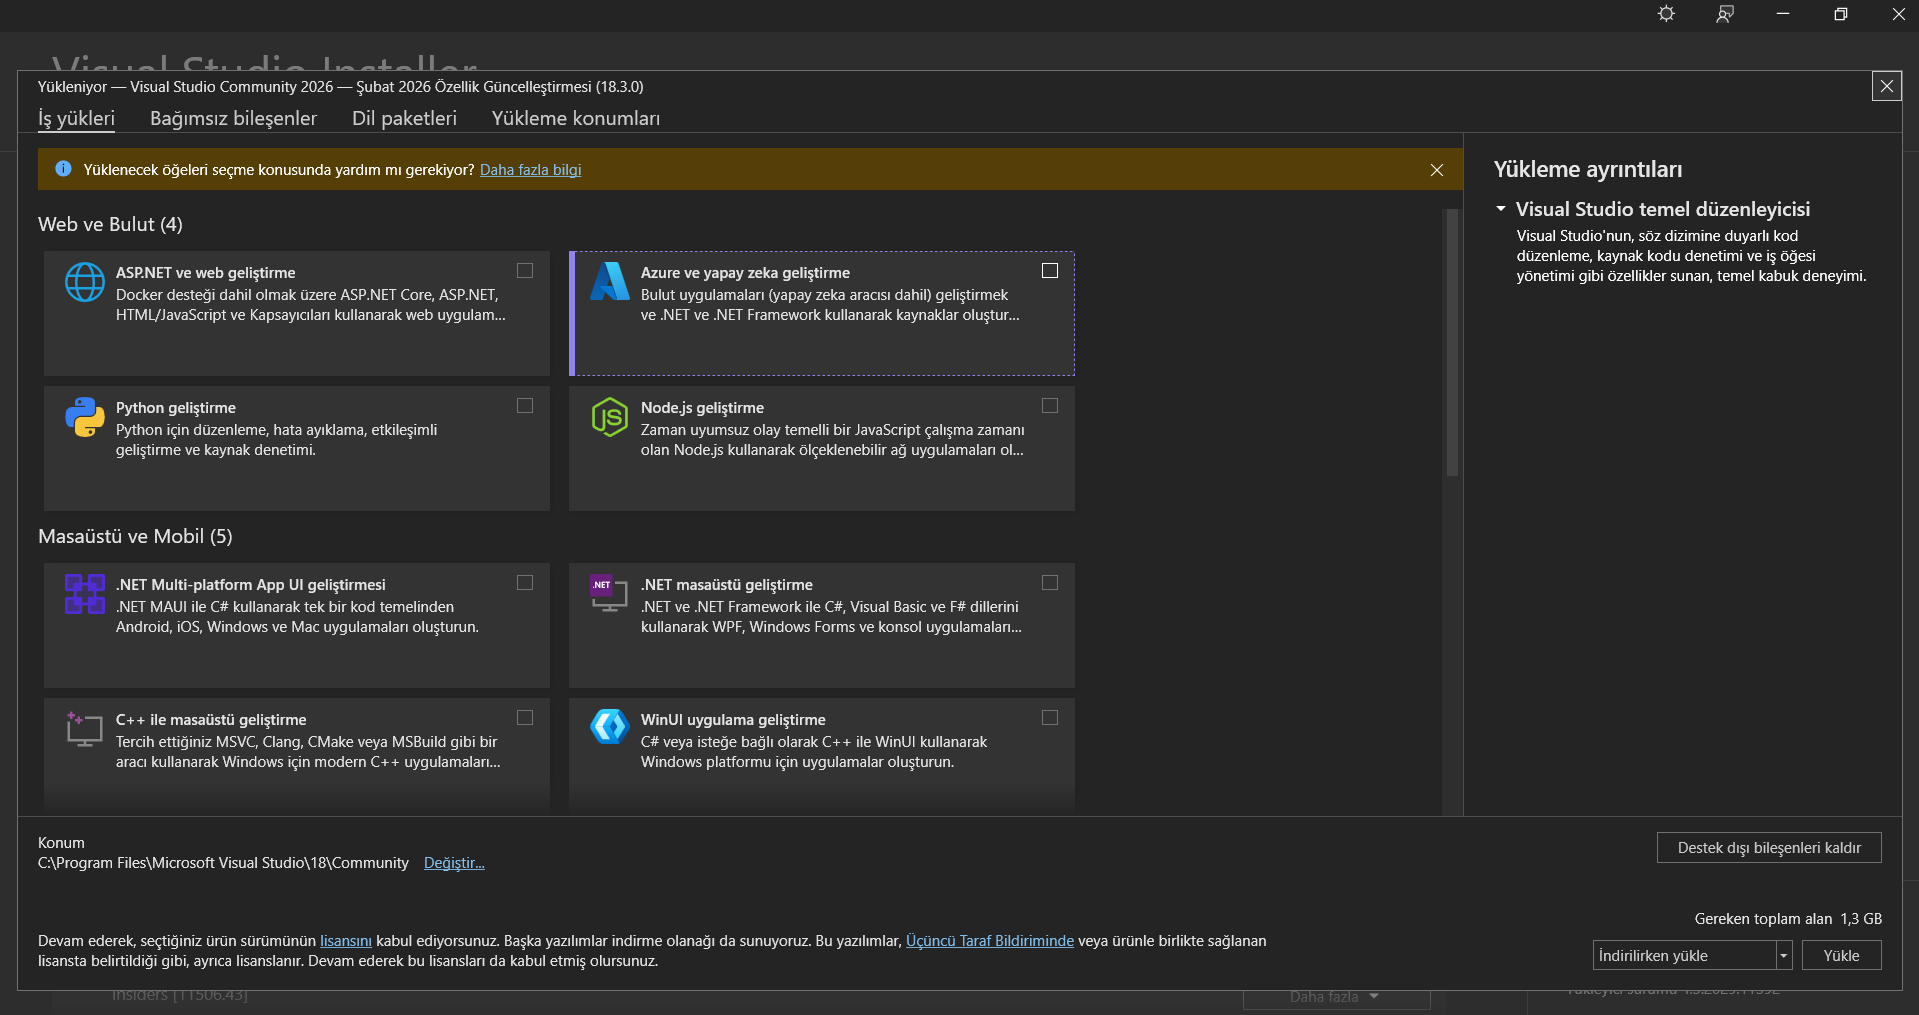1919x1015 pixels.
Task: Open the lisansını license link
Action: (346, 941)
